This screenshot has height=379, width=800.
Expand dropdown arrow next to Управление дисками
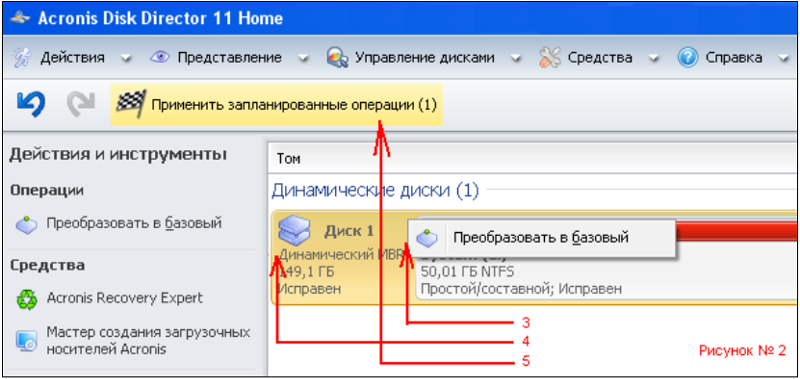point(515,59)
